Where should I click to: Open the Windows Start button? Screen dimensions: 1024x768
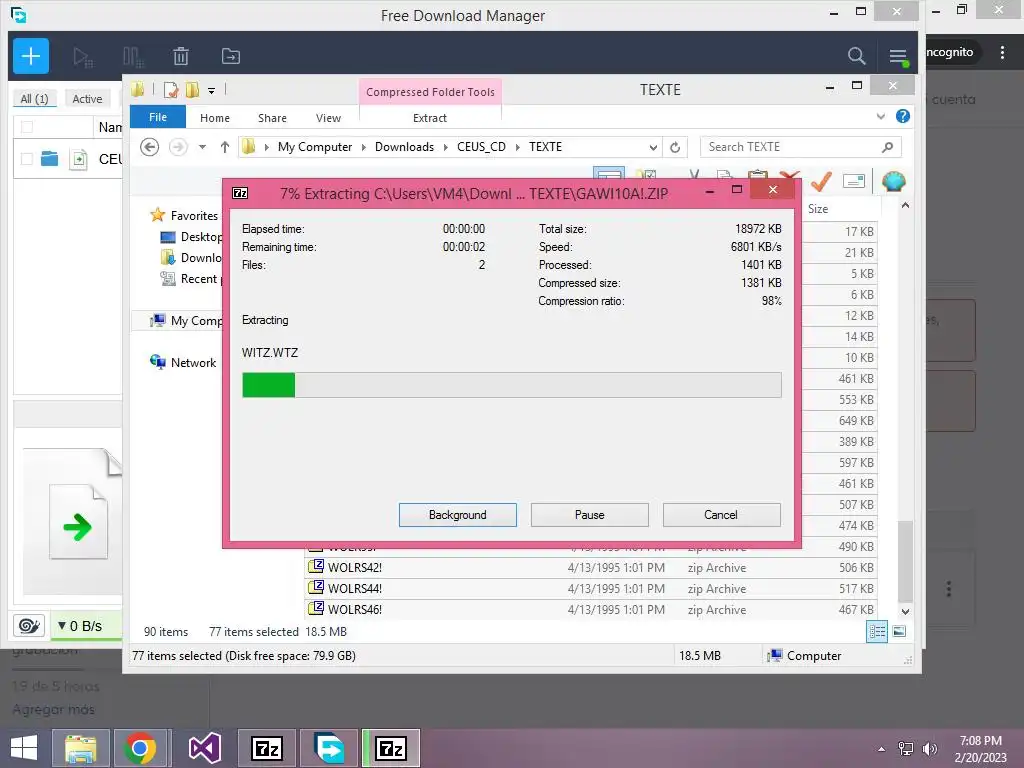pyautogui.click(x=24, y=748)
